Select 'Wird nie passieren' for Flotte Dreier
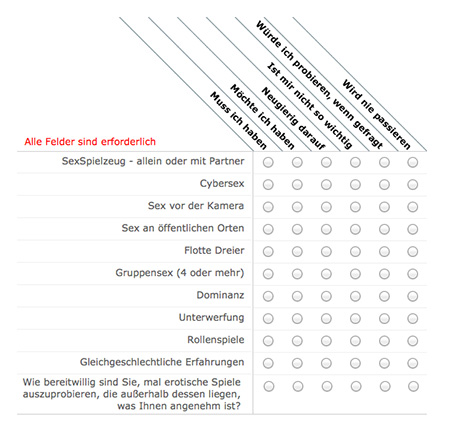Viewport: 450px width, 425px height. pyautogui.click(x=413, y=252)
